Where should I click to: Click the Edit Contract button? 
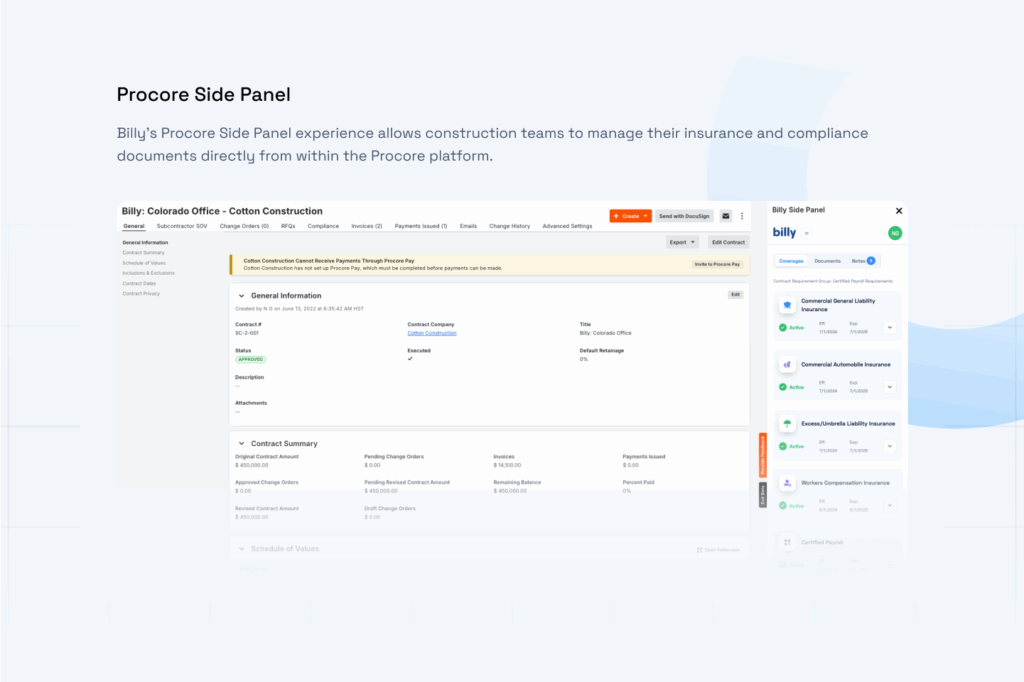[728, 242]
